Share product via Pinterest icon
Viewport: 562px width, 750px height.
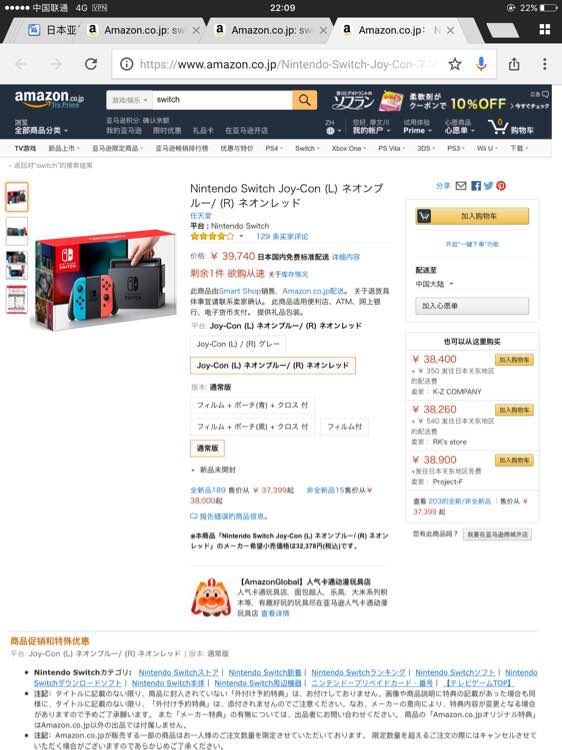tap(501, 186)
